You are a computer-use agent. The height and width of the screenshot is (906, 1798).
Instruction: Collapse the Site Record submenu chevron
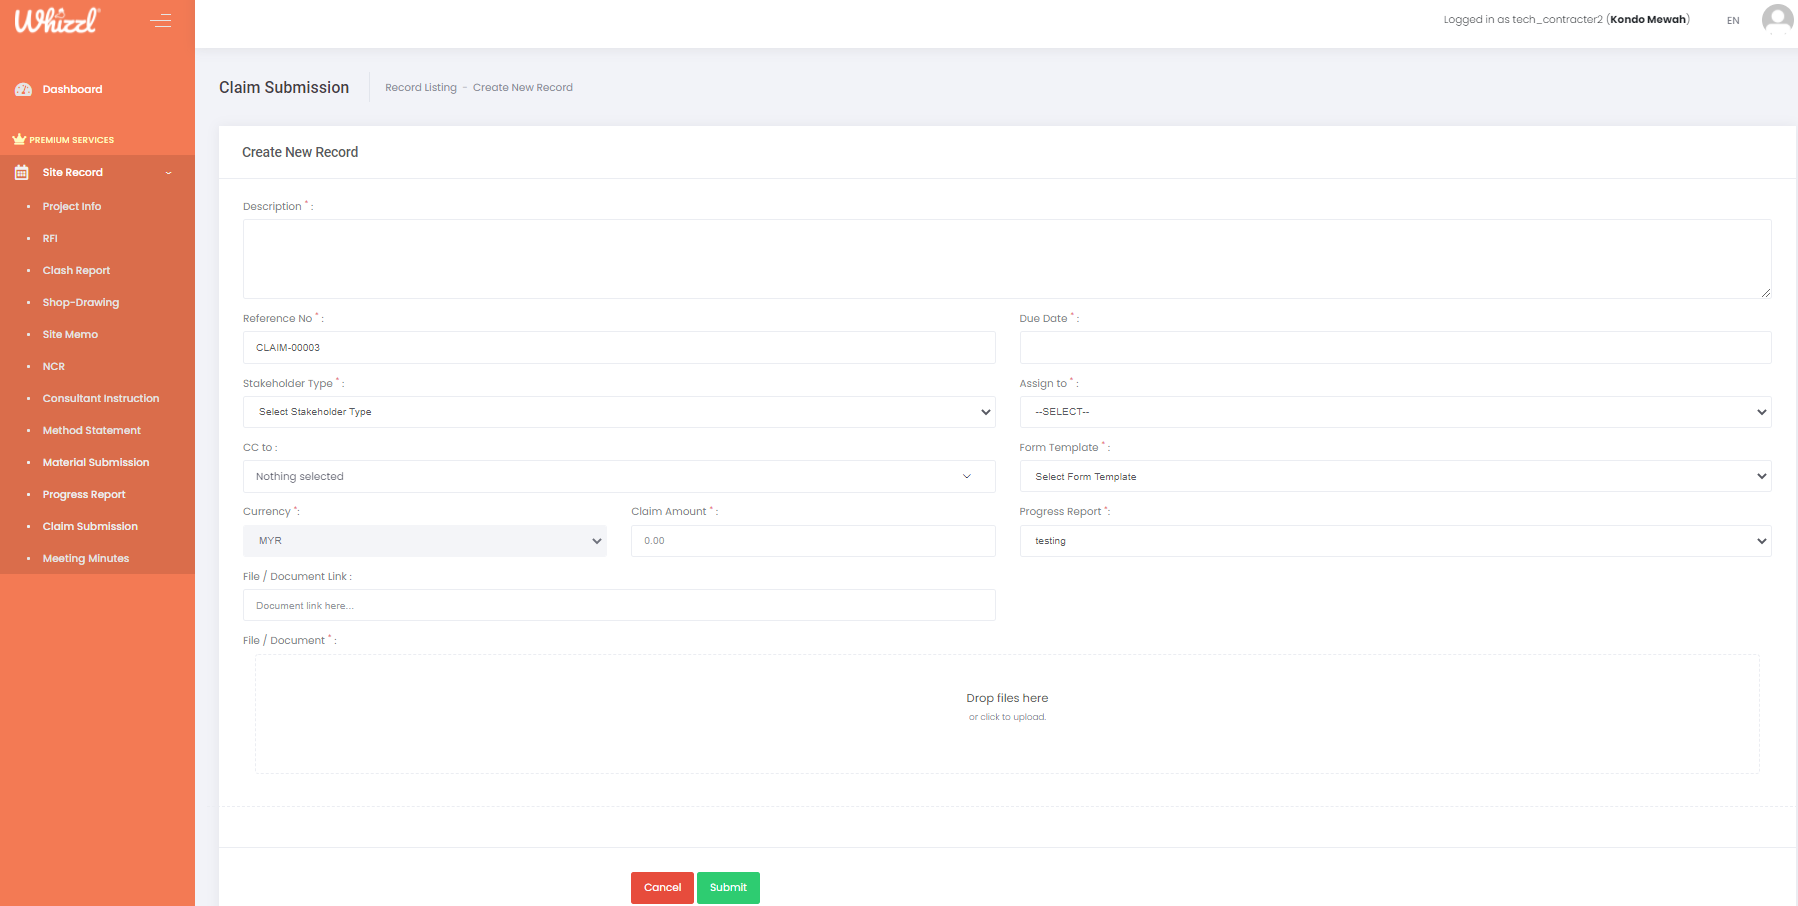pos(168,173)
